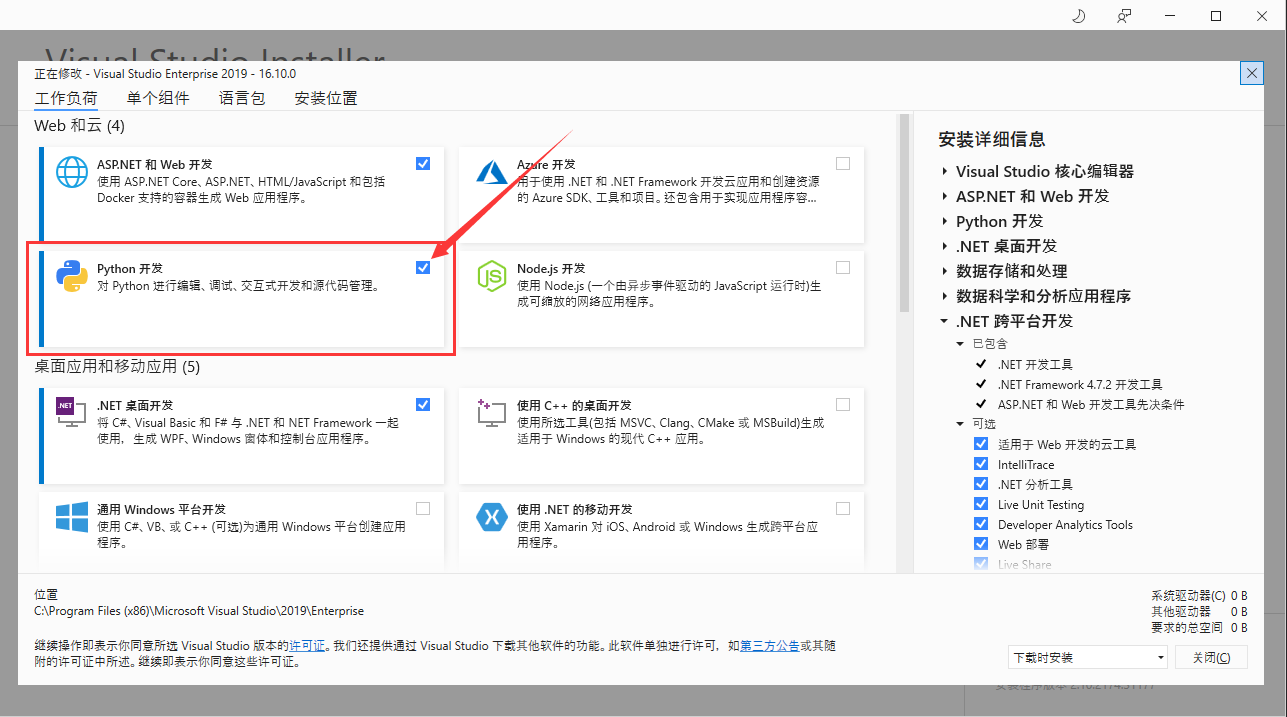Collapse the 可选 section
The image size is (1287, 717).
click(961, 424)
